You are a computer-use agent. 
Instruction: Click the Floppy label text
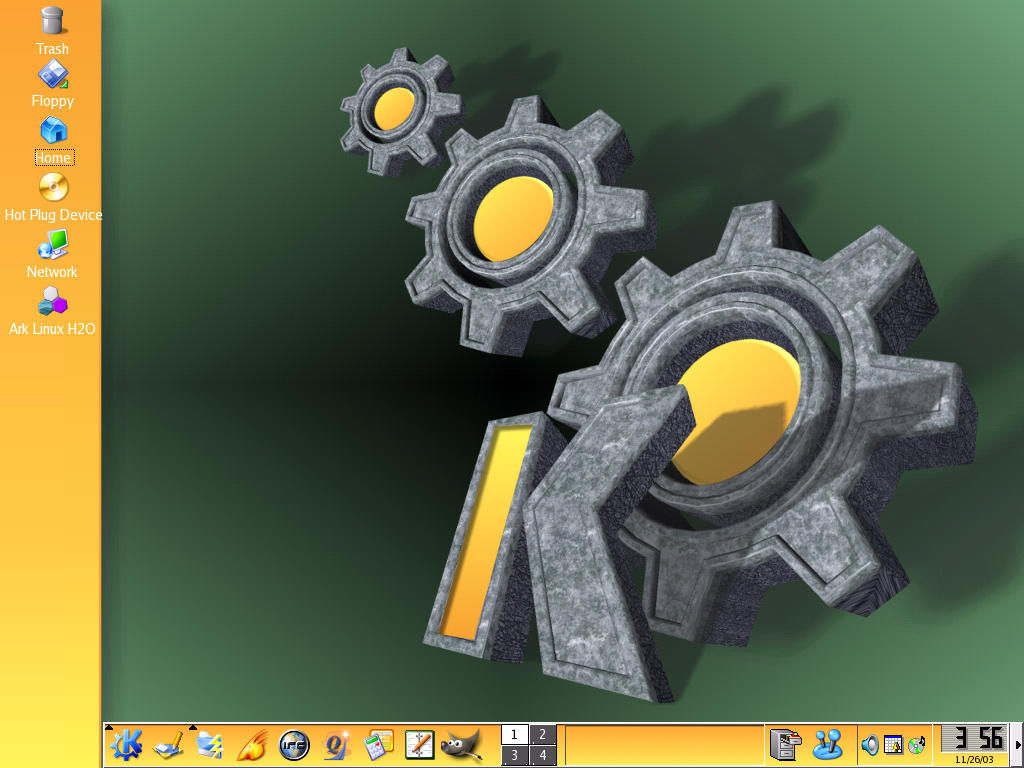(x=53, y=101)
